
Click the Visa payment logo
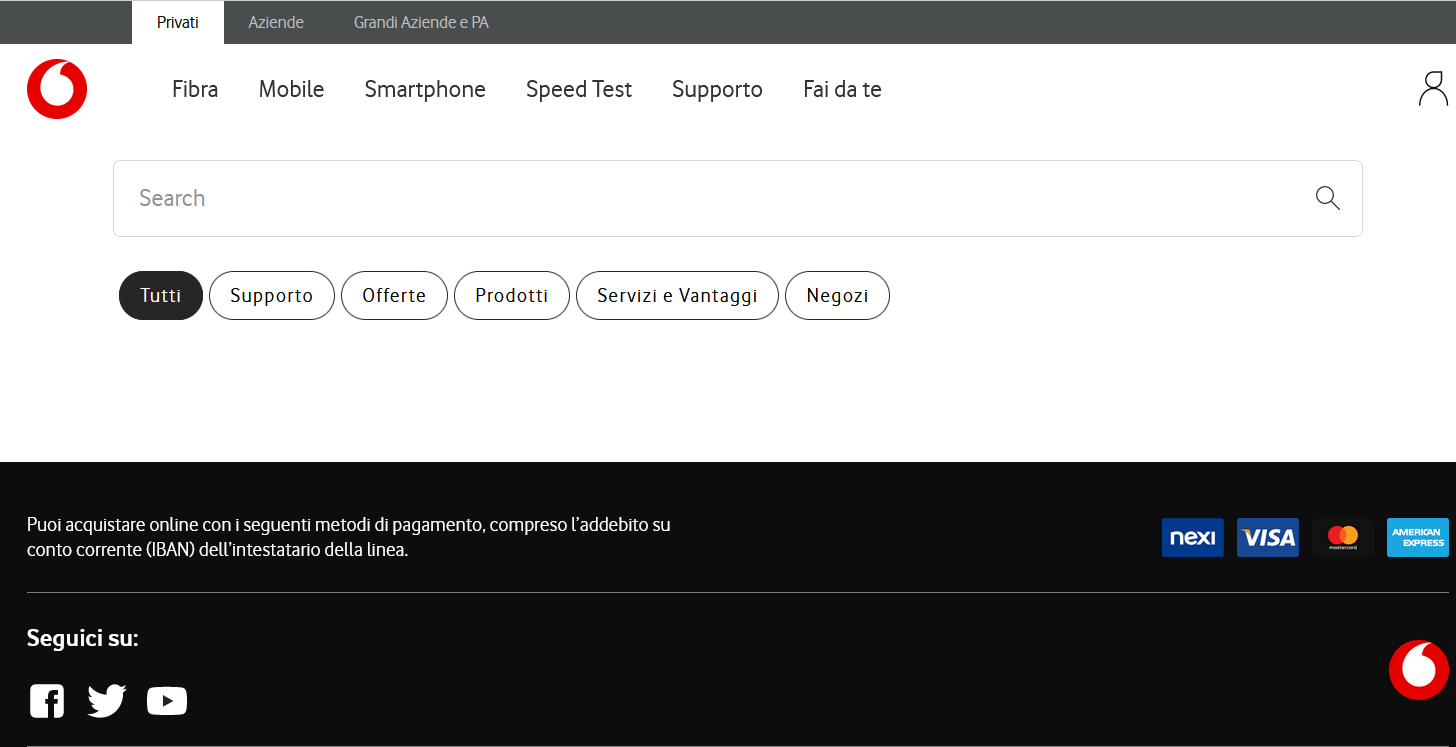[x=1267, y=538]
